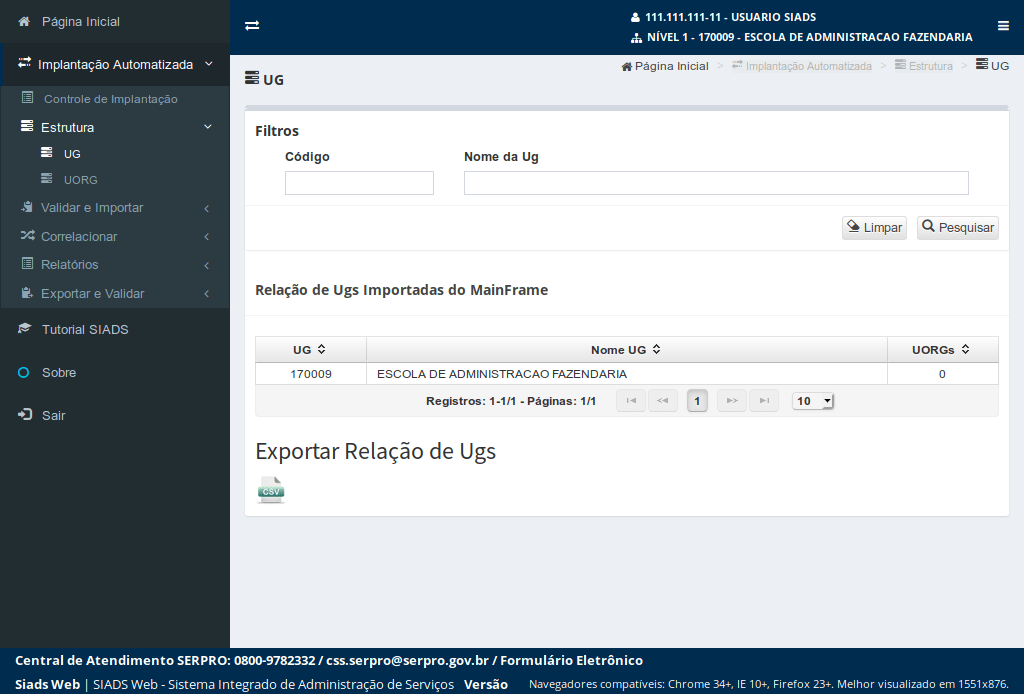Go to previous page of results

(663, 401)
